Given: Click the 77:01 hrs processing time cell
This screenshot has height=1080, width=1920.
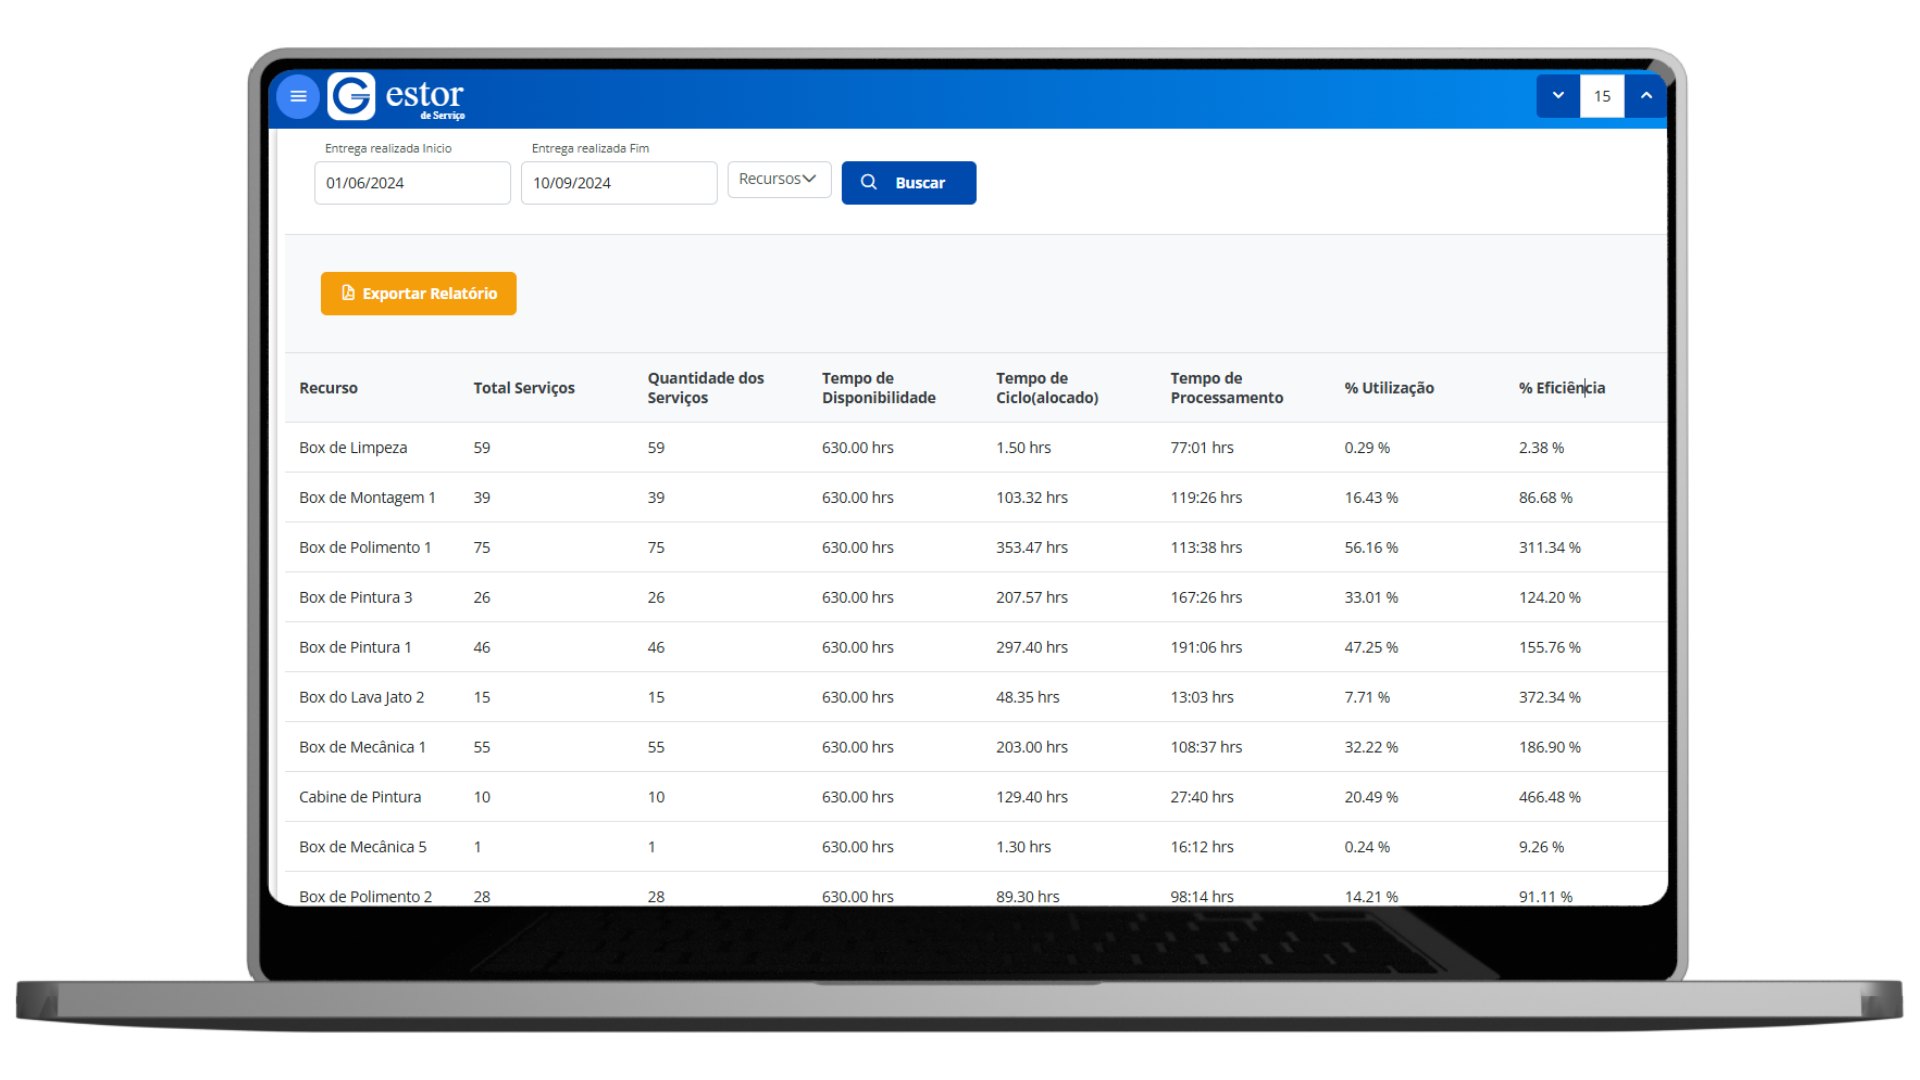Looking at the screenshot, I should tap(1202, 448).
